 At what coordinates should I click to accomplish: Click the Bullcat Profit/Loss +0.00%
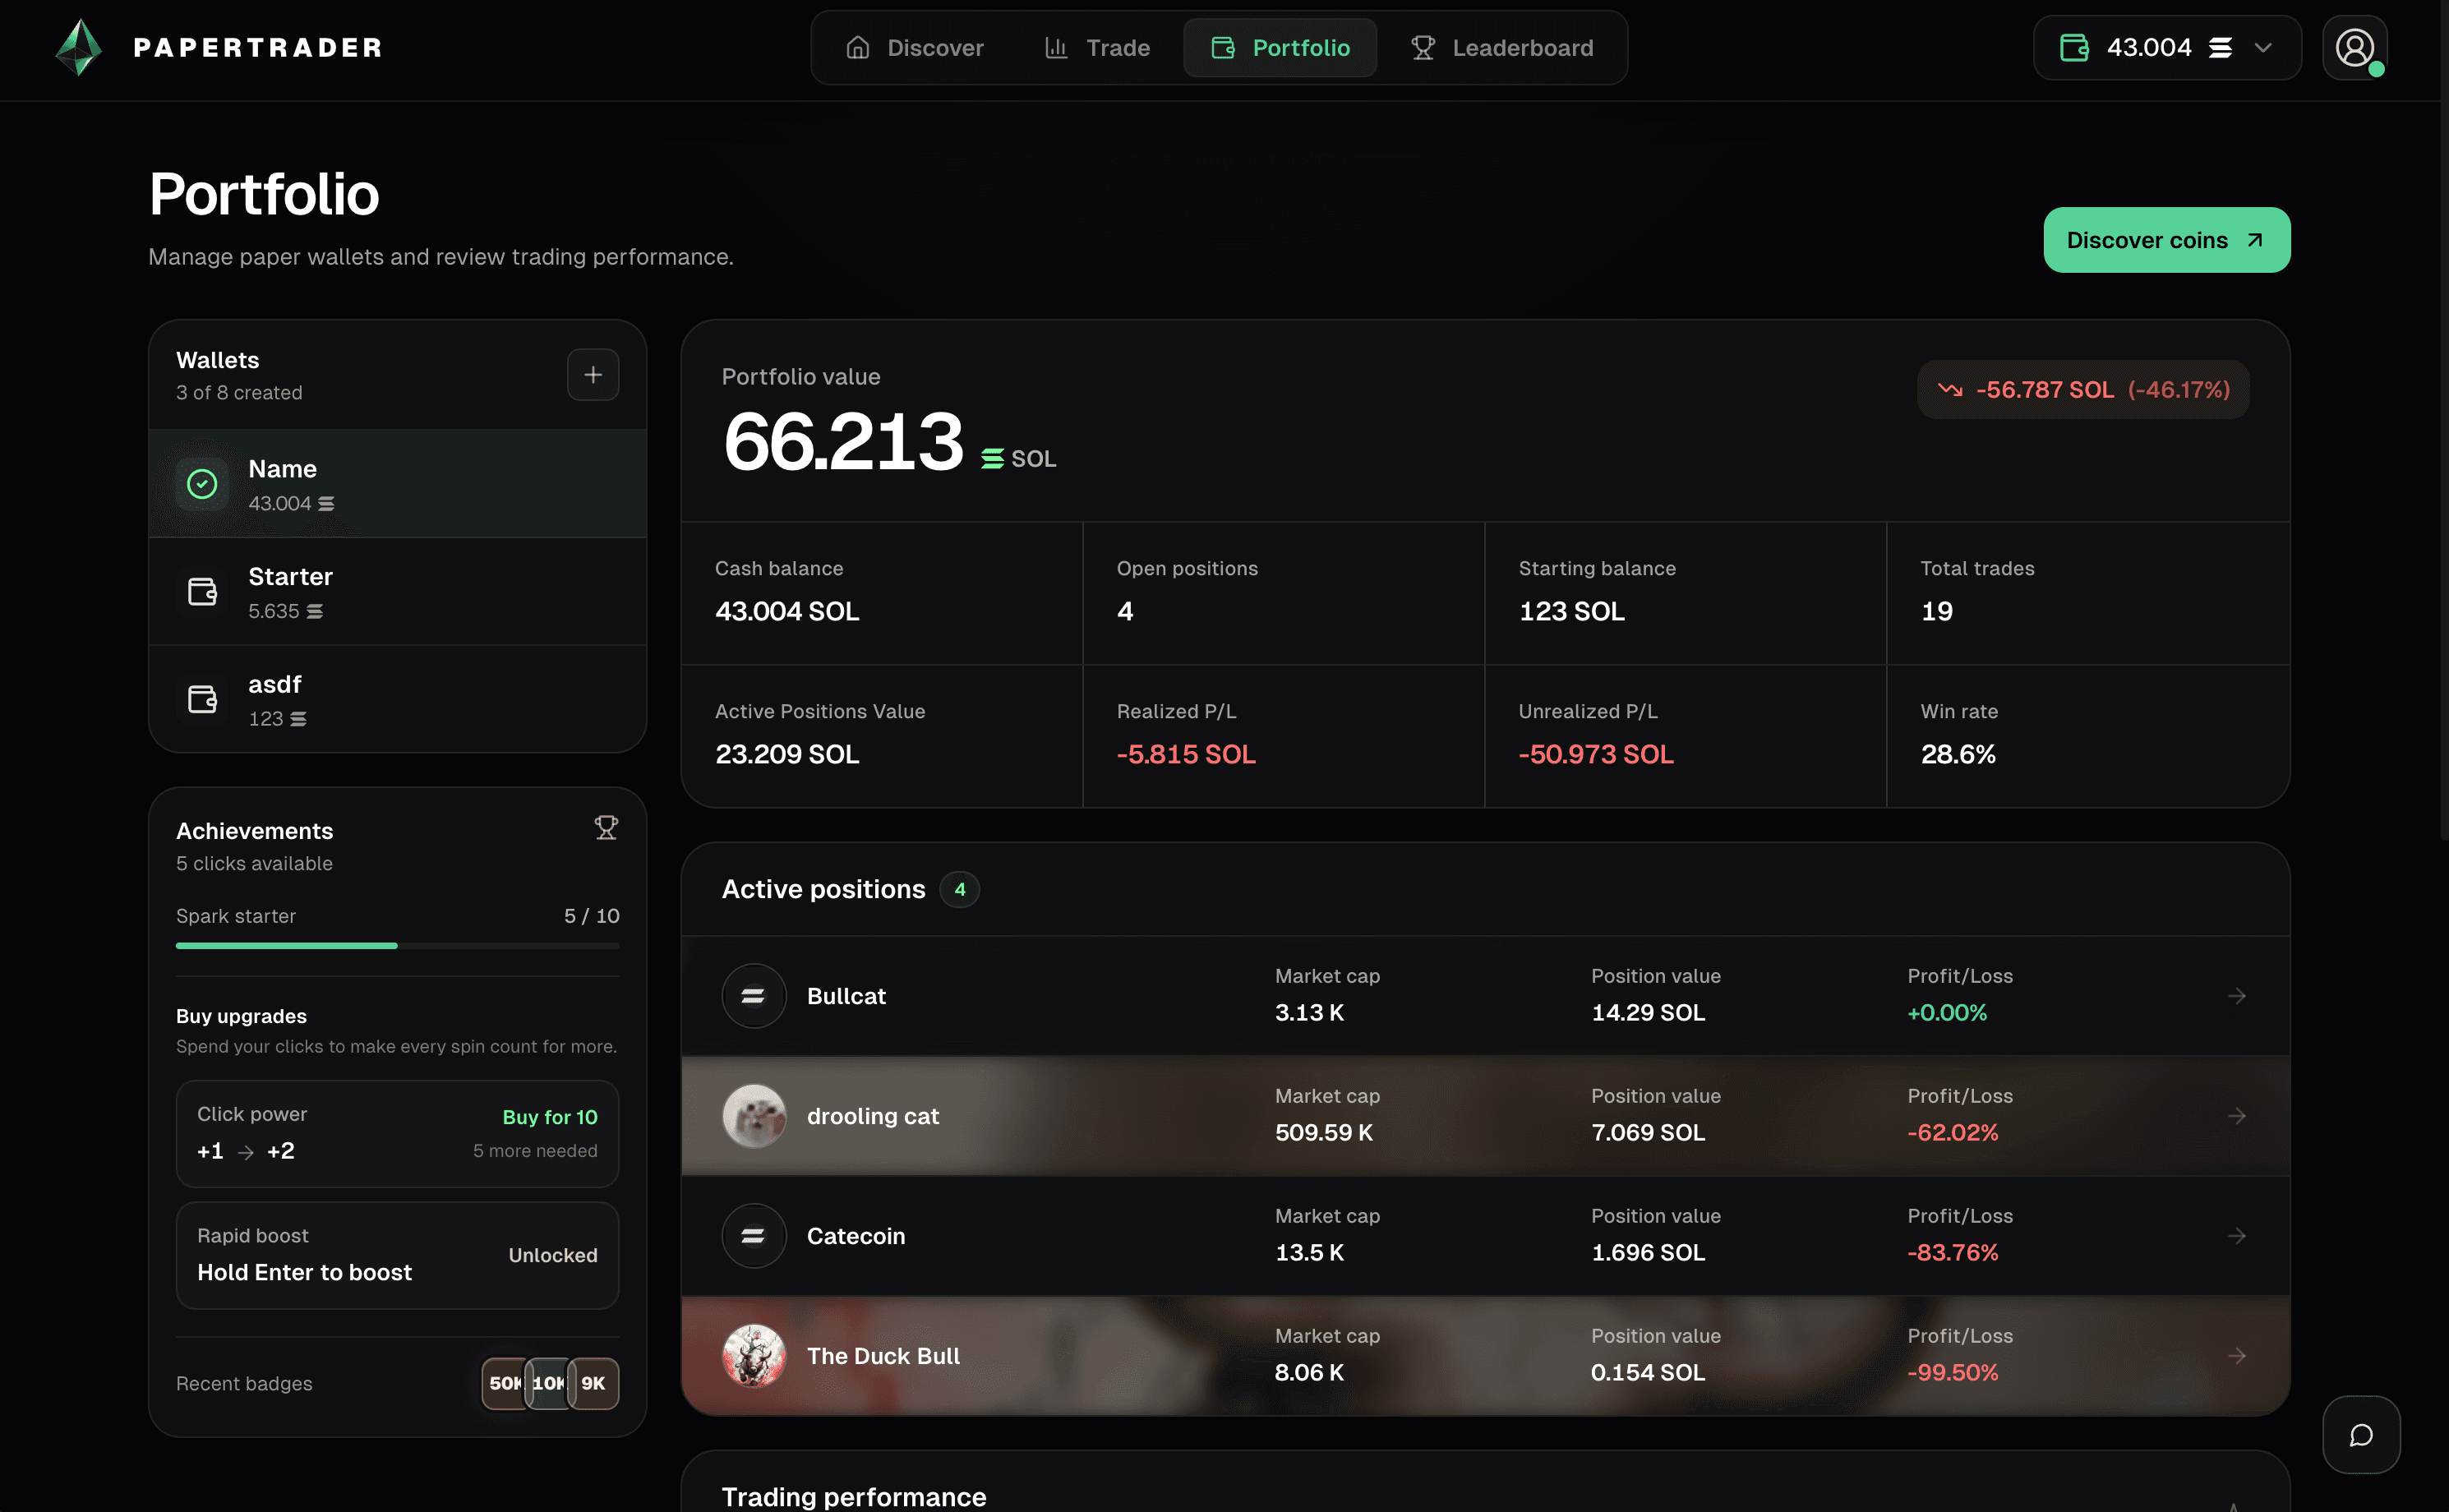pyautogui.click(x=1947, y=1013)
